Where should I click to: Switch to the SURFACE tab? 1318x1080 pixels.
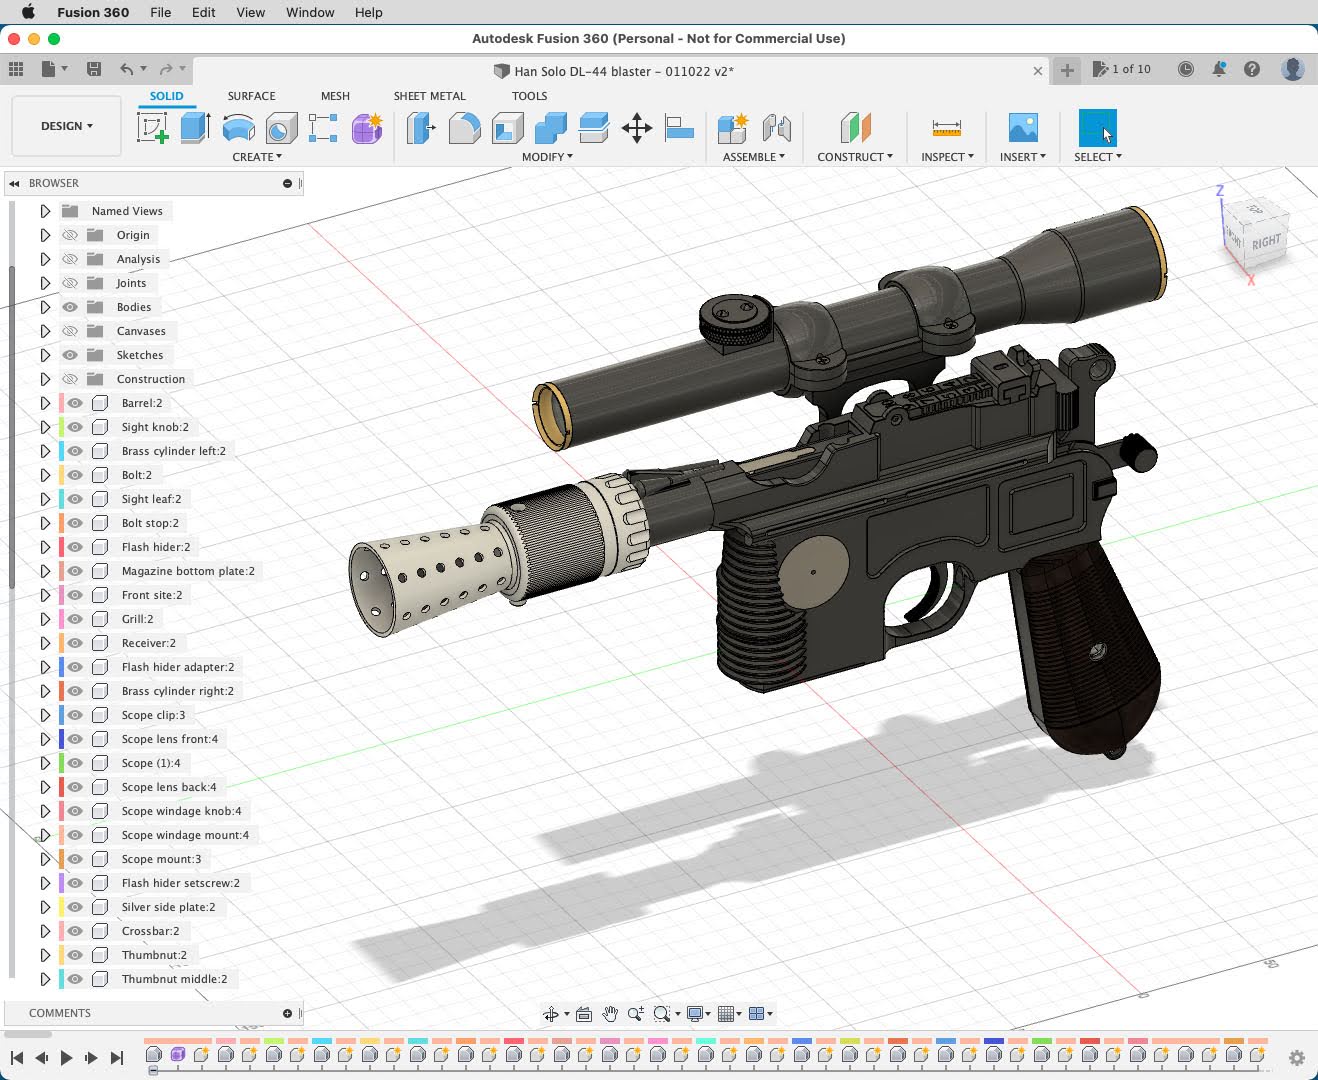[251, 96]
